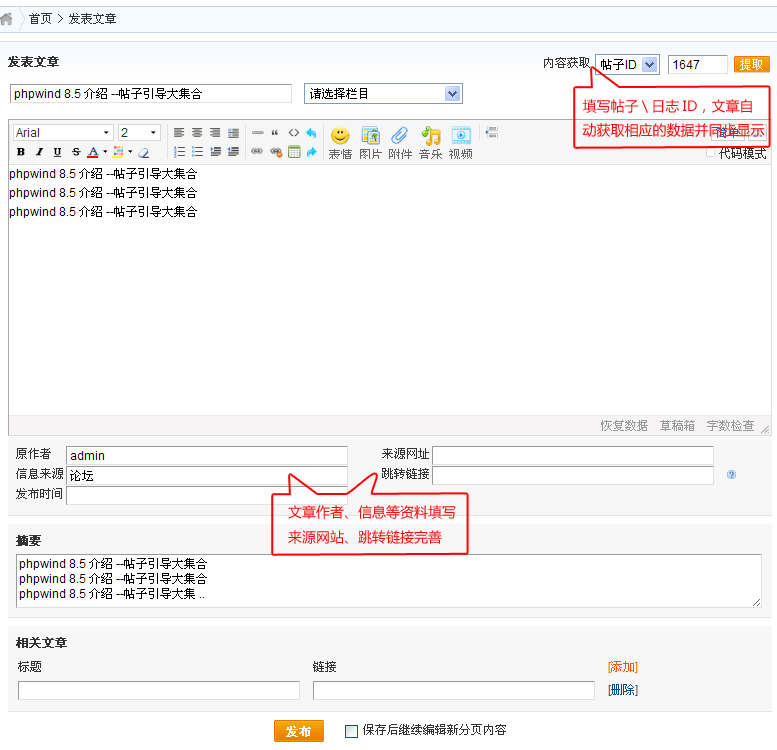Click the 添加 link for related articles

click(x=623, y=667)
